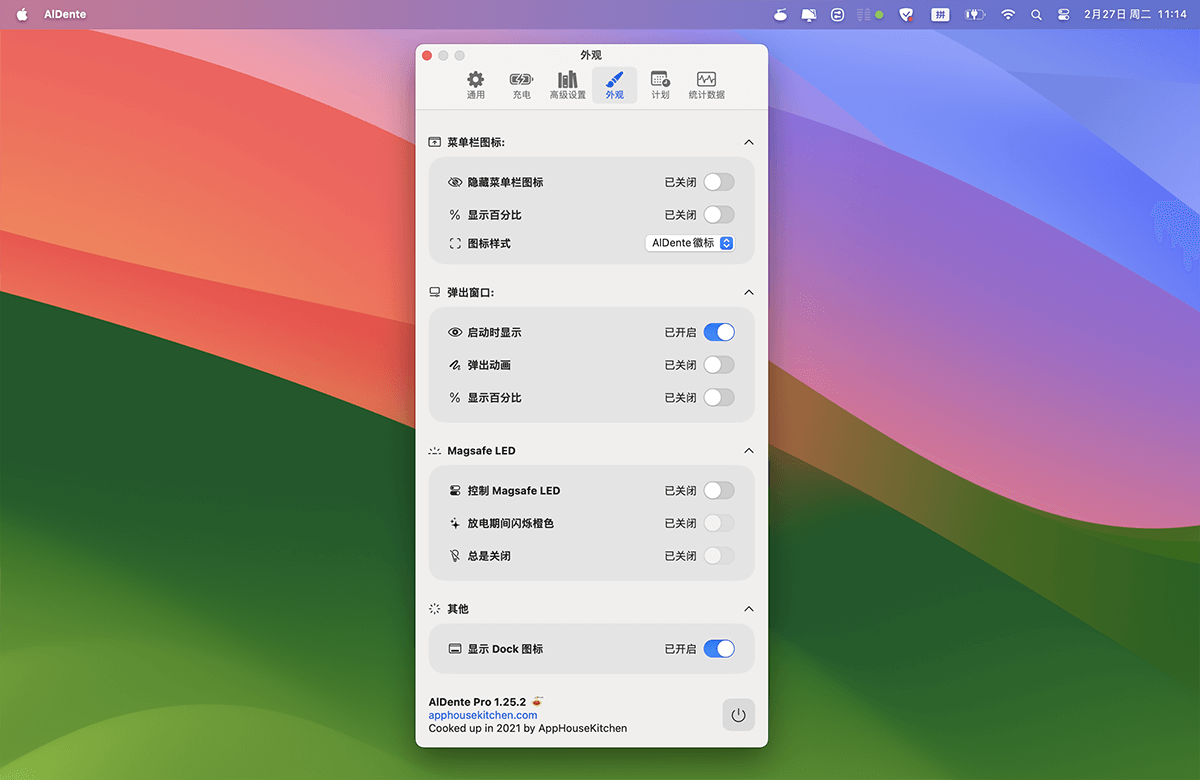
Task: Click the 外观 window title
Action: [x=591, y=56]
